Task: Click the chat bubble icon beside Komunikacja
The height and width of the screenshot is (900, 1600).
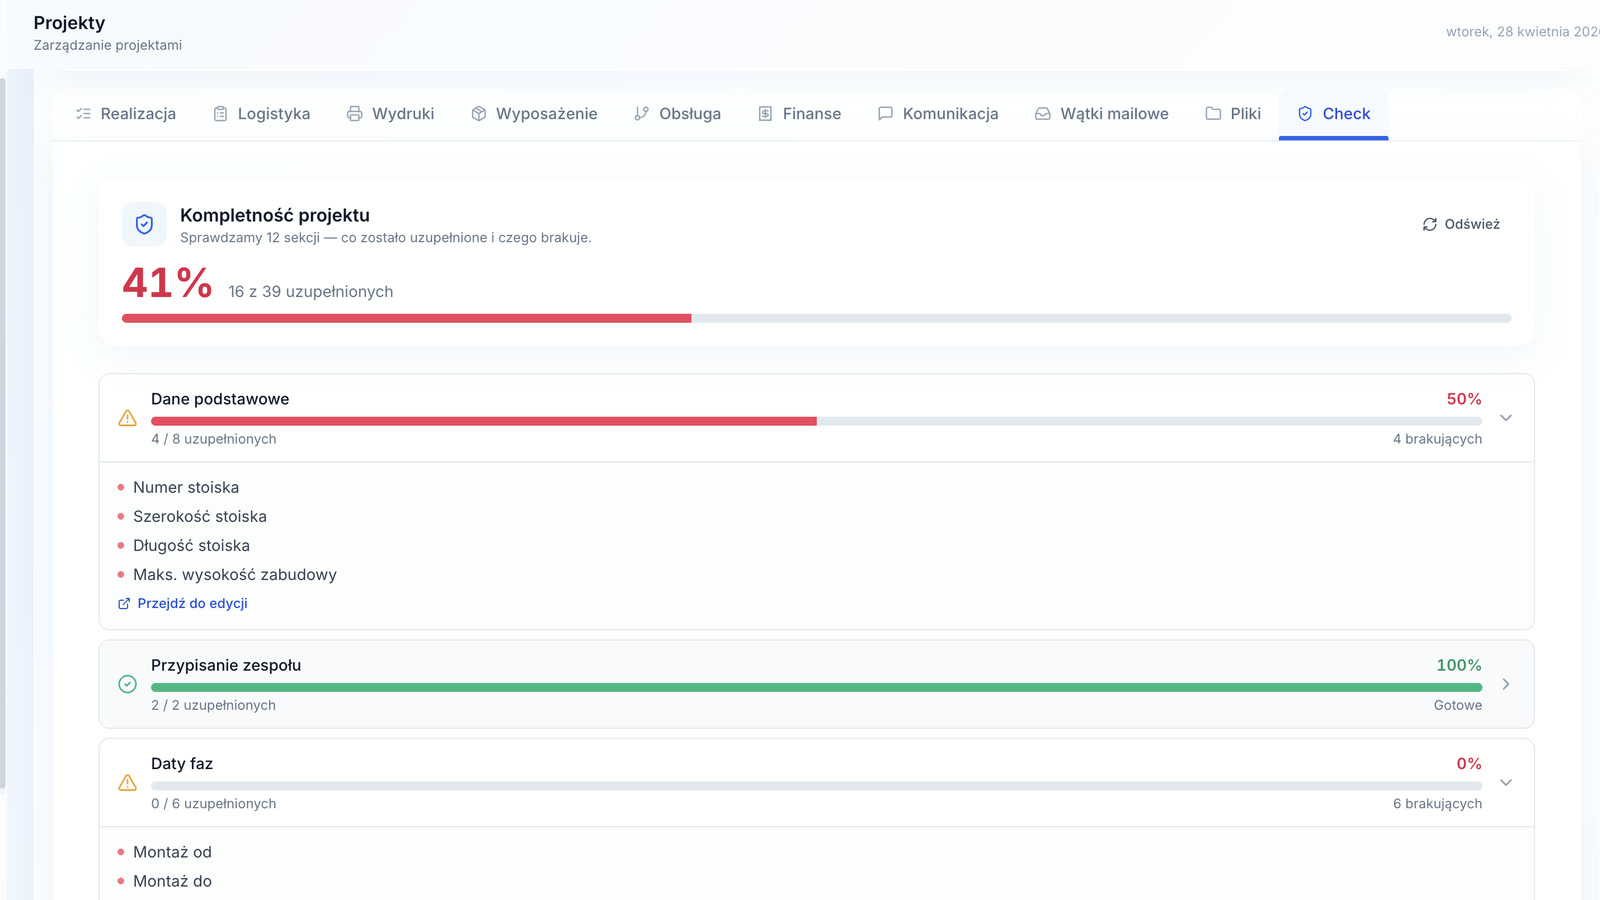Action: [885, 114]
